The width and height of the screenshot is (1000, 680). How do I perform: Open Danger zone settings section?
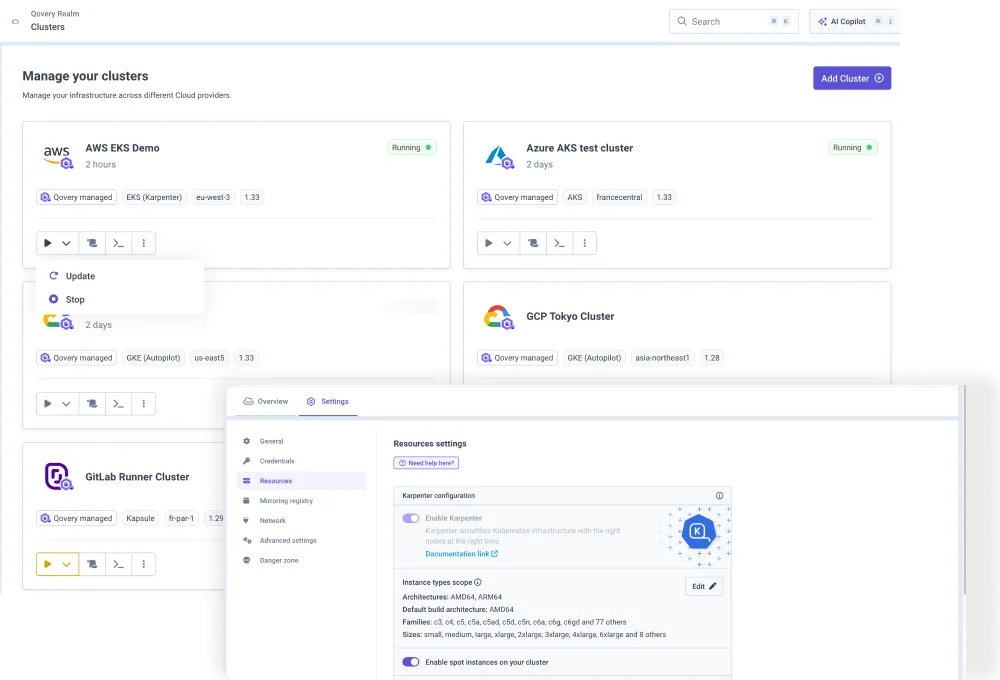(301, 560)
